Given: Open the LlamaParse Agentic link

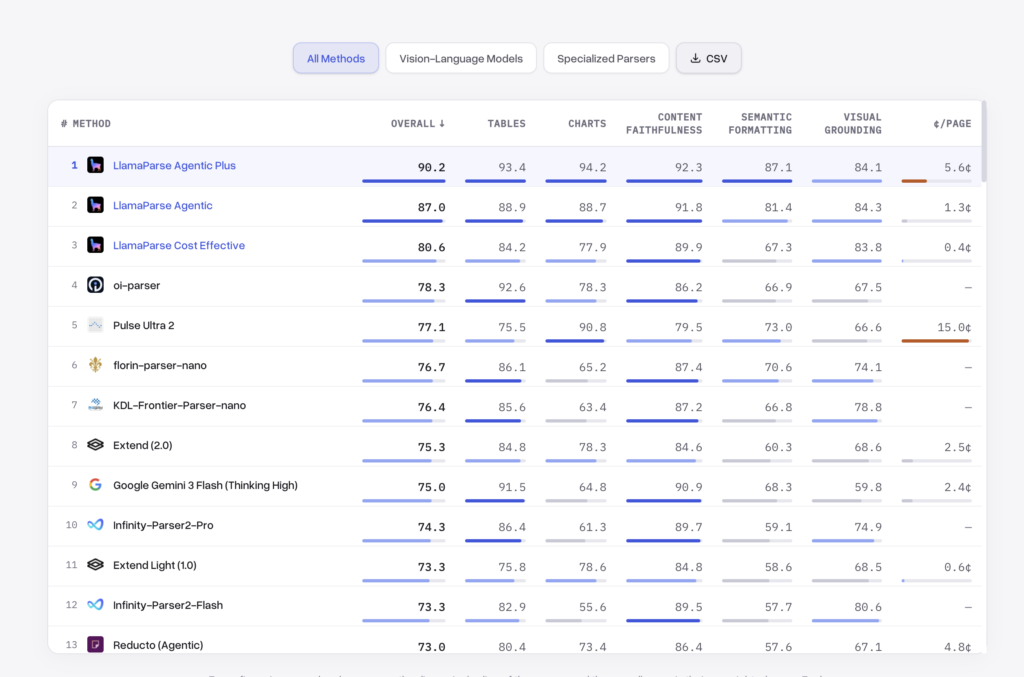Looking at the screenshot, I should click(x=163, y=206).
